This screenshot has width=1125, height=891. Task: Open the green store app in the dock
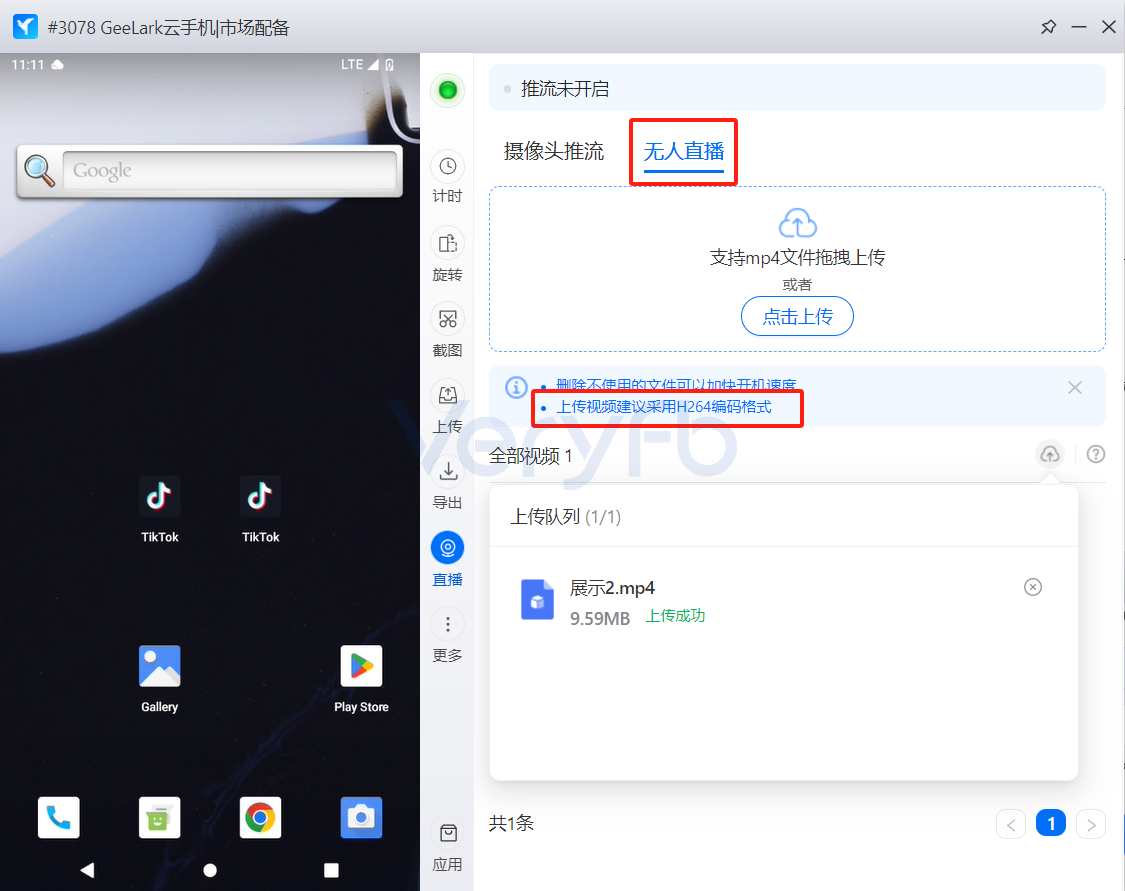[159, 817]
